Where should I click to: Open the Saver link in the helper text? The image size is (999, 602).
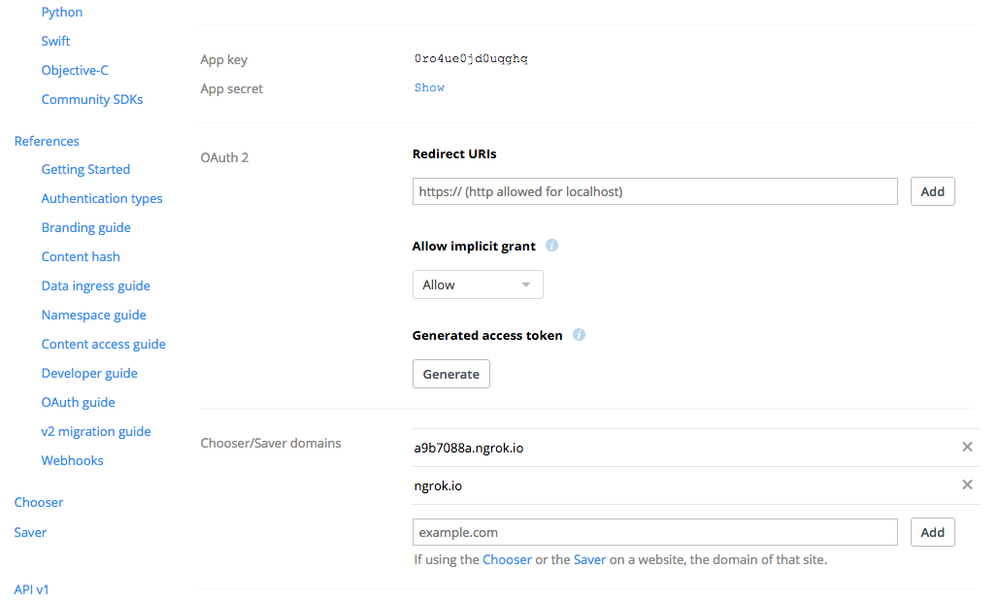(x=590, y=559)
